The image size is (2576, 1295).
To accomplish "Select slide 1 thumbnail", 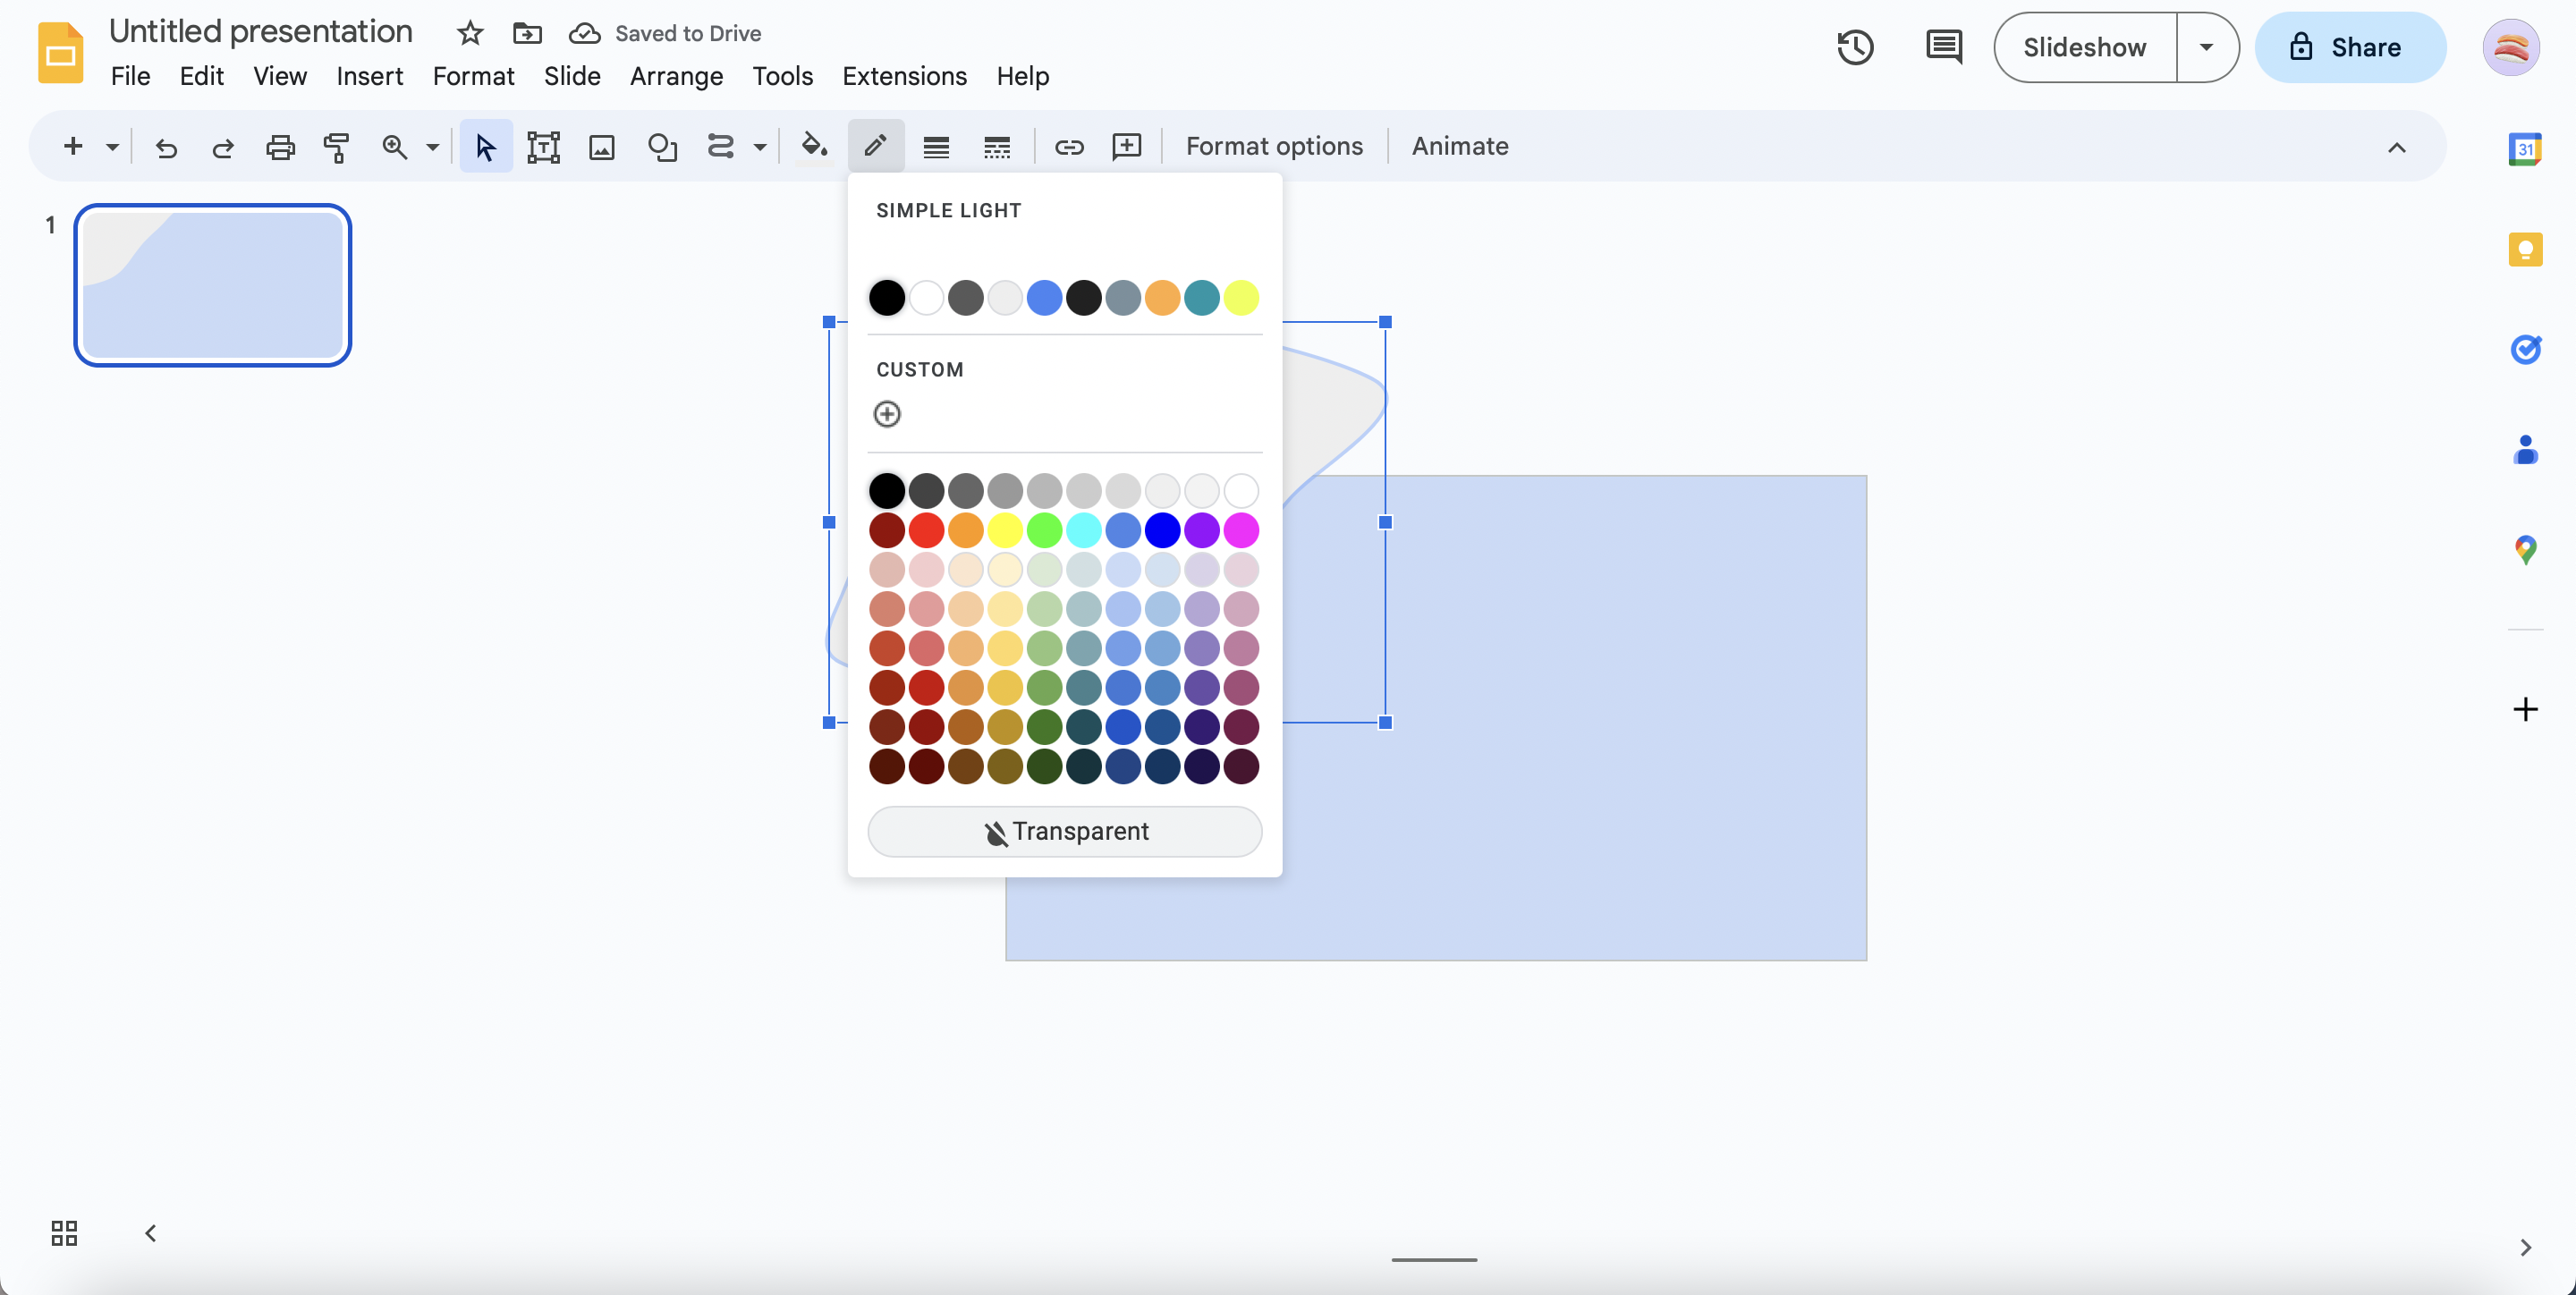I will (213, 285).
